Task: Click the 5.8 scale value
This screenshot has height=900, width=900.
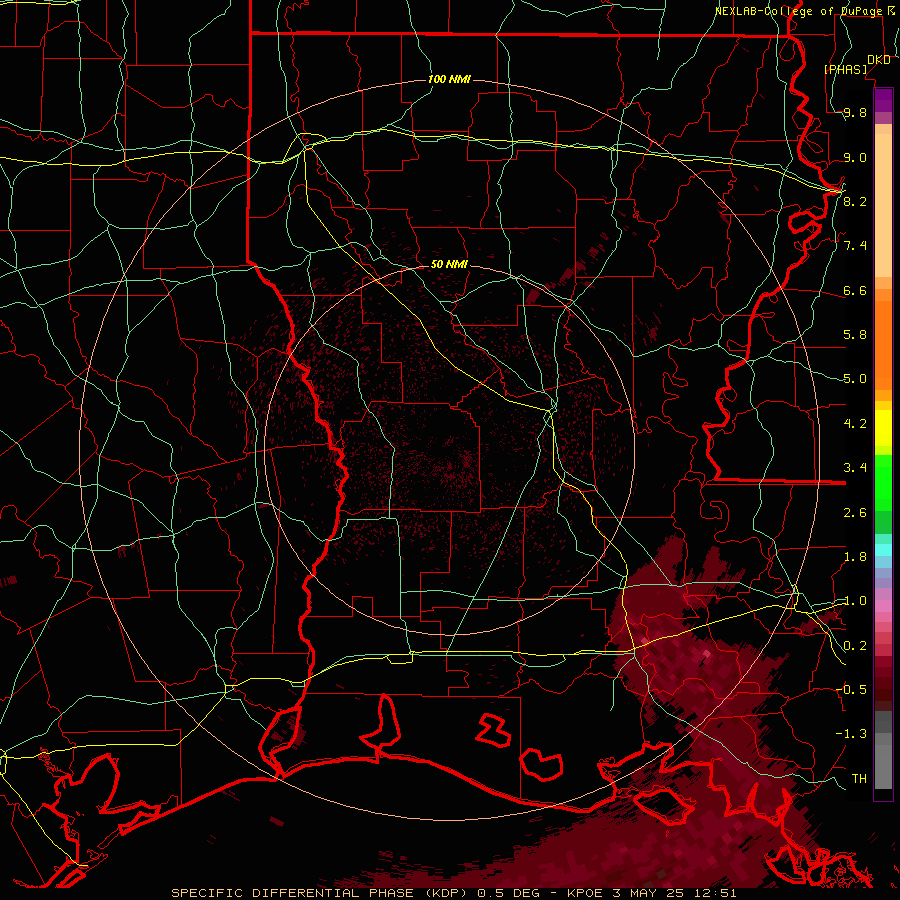Action: coord(855,335)
